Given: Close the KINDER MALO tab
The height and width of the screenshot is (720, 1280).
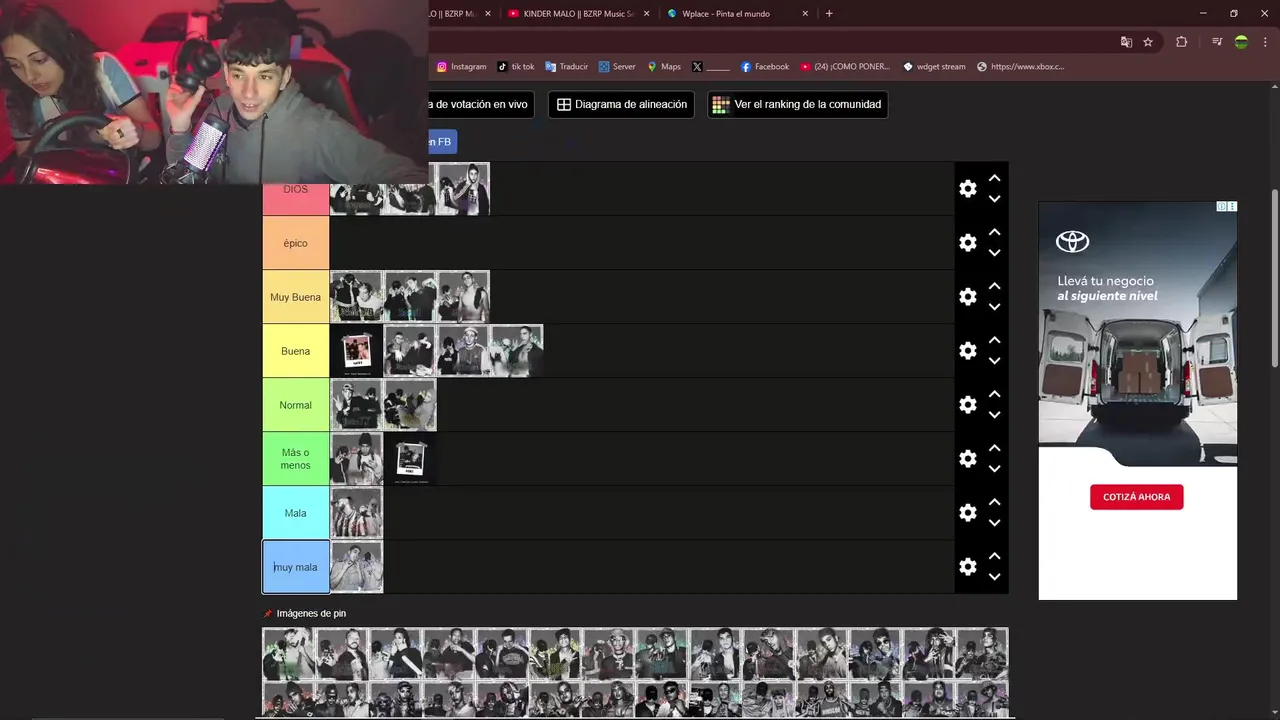Looking at the screenshot, I should [x=646, y=13].
